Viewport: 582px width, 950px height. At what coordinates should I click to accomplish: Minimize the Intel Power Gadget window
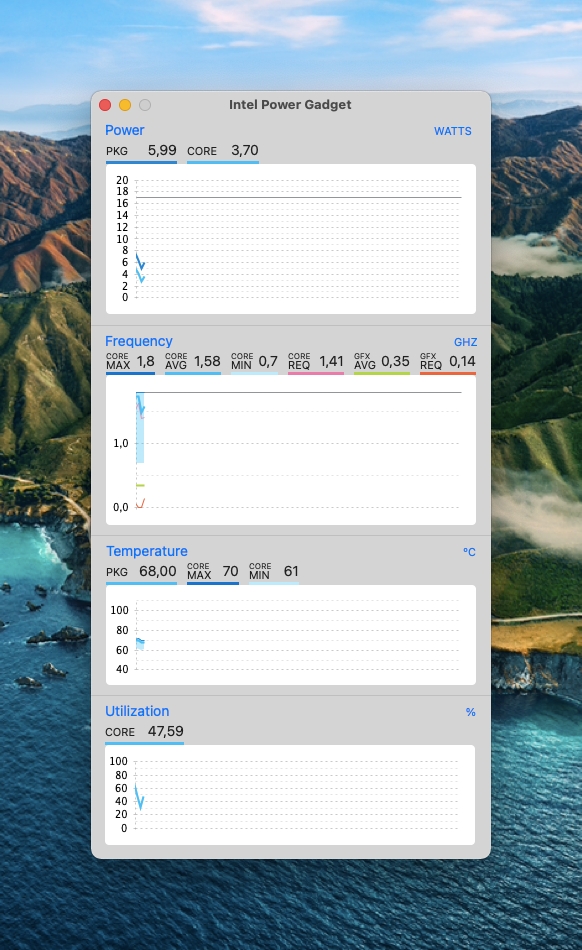click(x=125, y=105)
